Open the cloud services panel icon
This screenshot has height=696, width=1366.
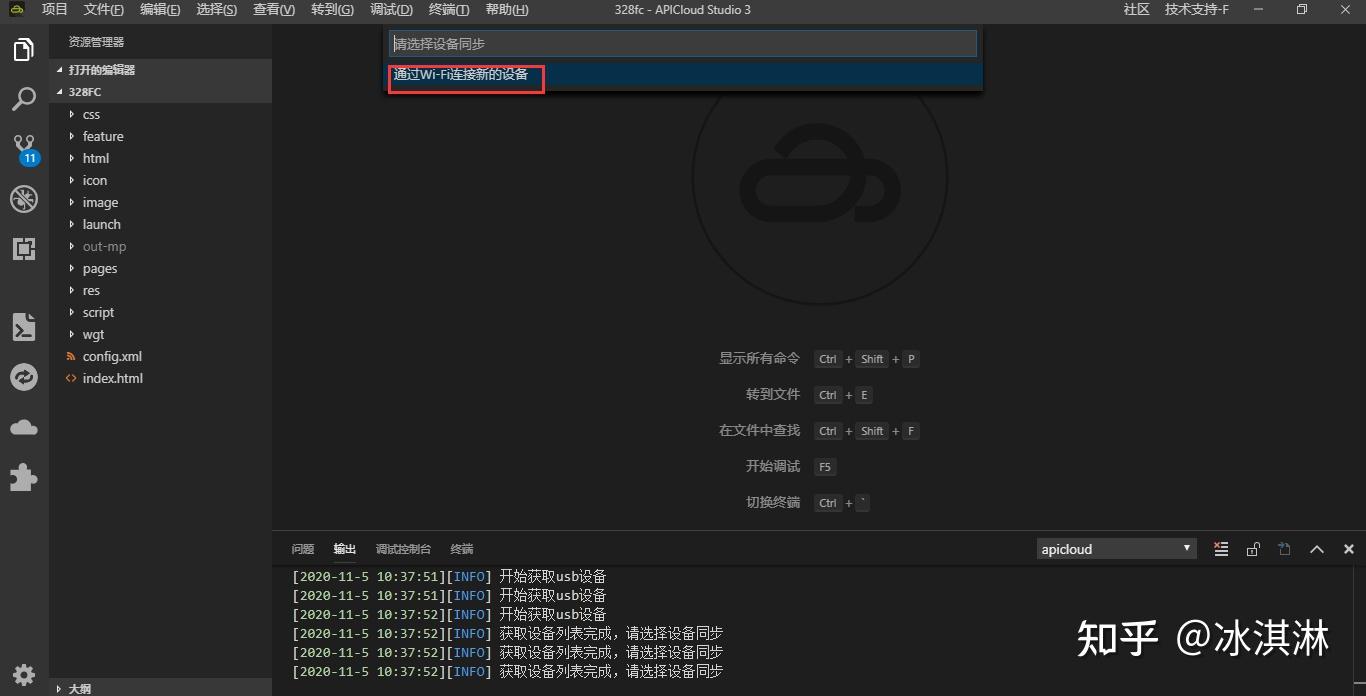pos(24,427)
